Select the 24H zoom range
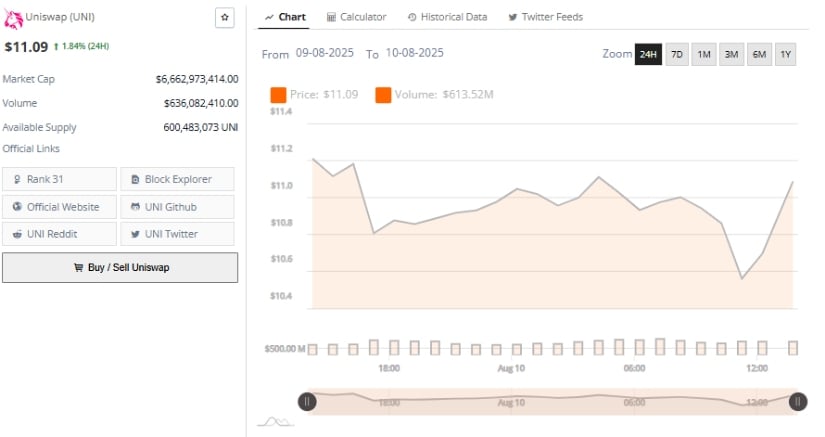 tap(648, 54)
